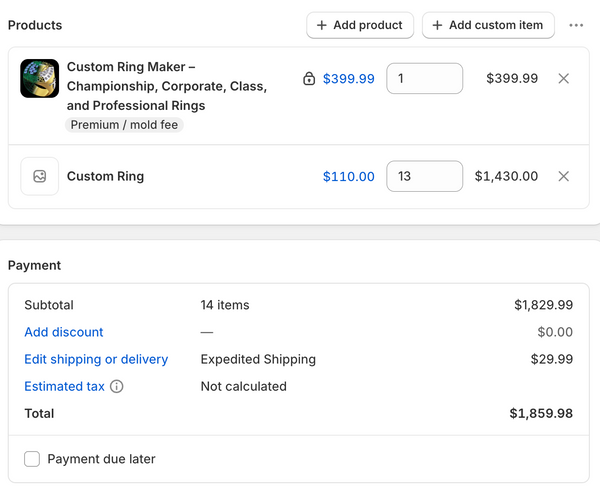Open Edit shipping or delivery
Viewport: 600px width, 488px height.
[x=96, y=359]
